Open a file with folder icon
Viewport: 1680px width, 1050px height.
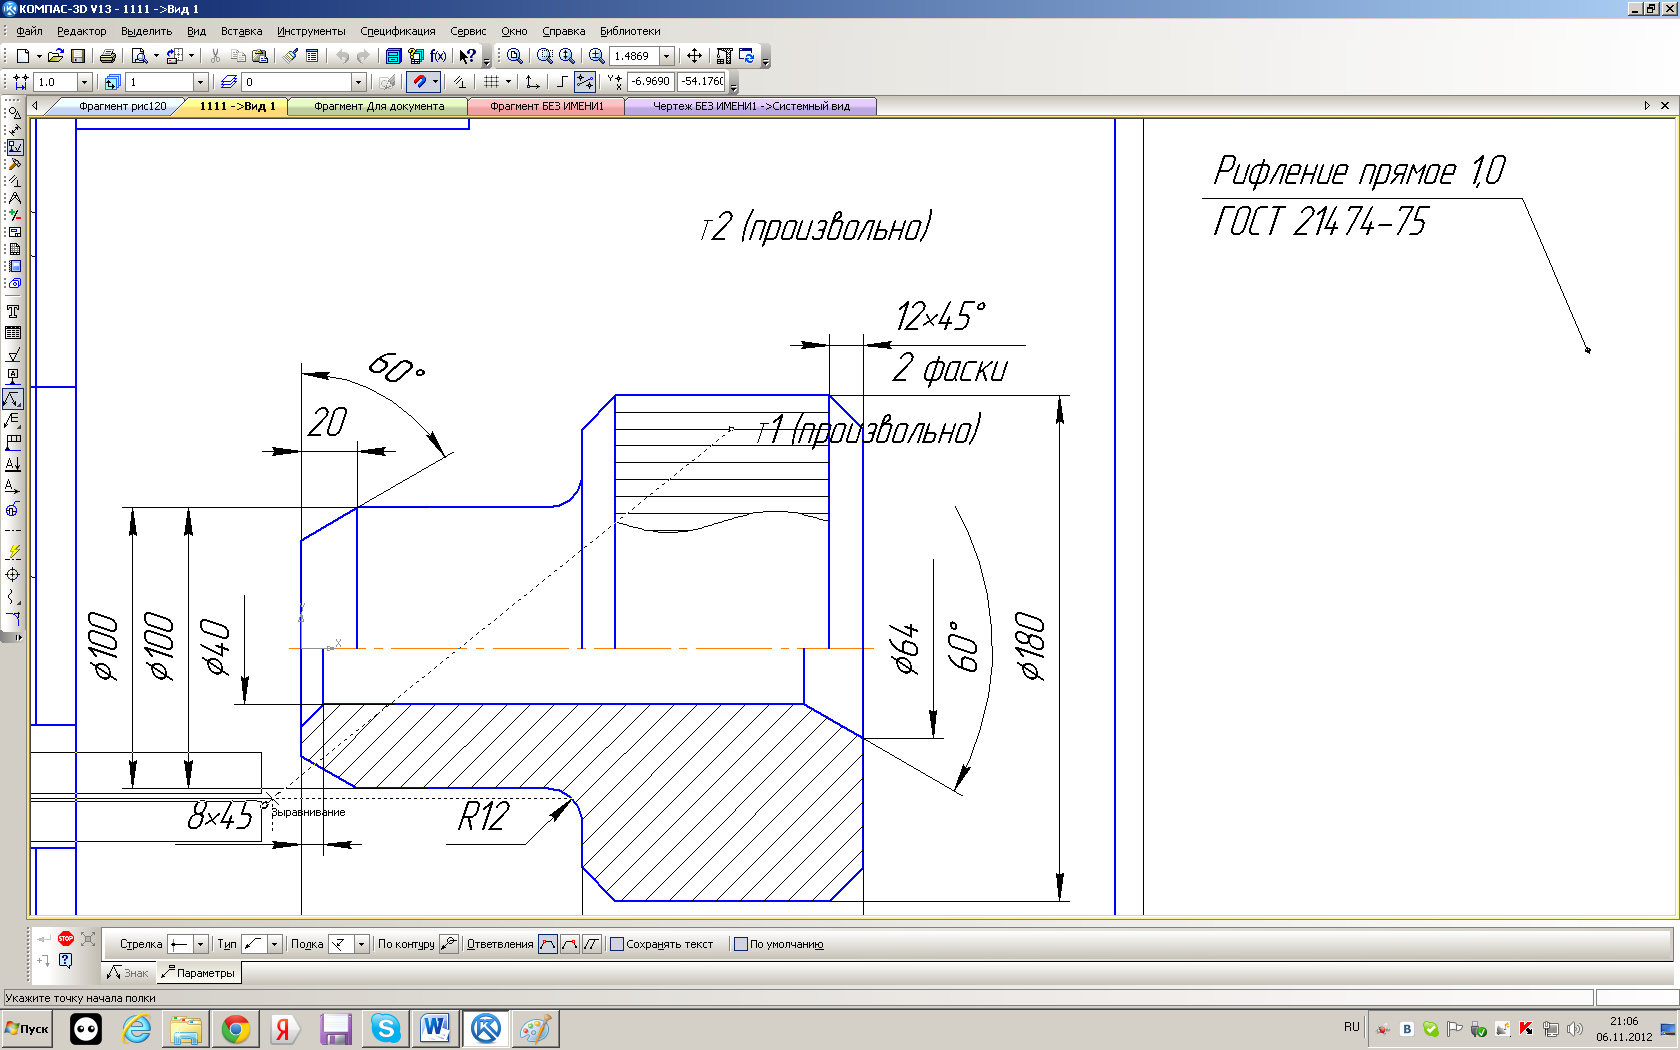coord(56,56)
